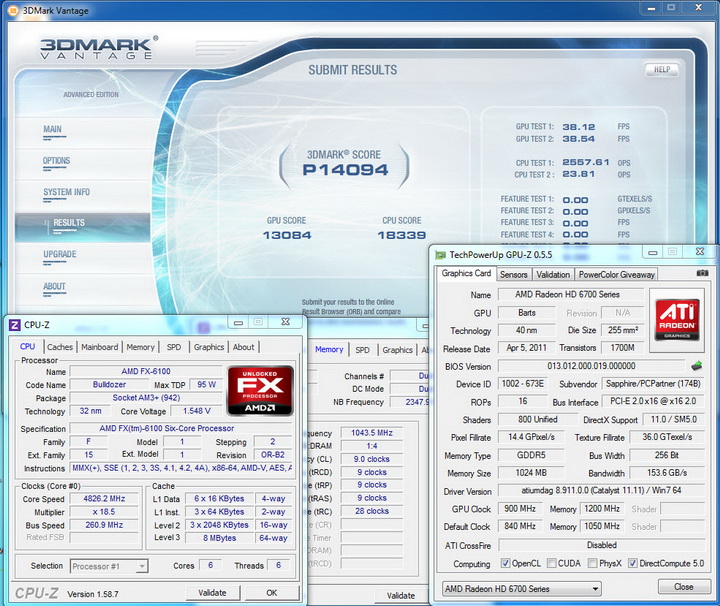Click the CPU-Z title bar Z icon
The height and width of the screenshot is (606, 720).
coord(15,325)
